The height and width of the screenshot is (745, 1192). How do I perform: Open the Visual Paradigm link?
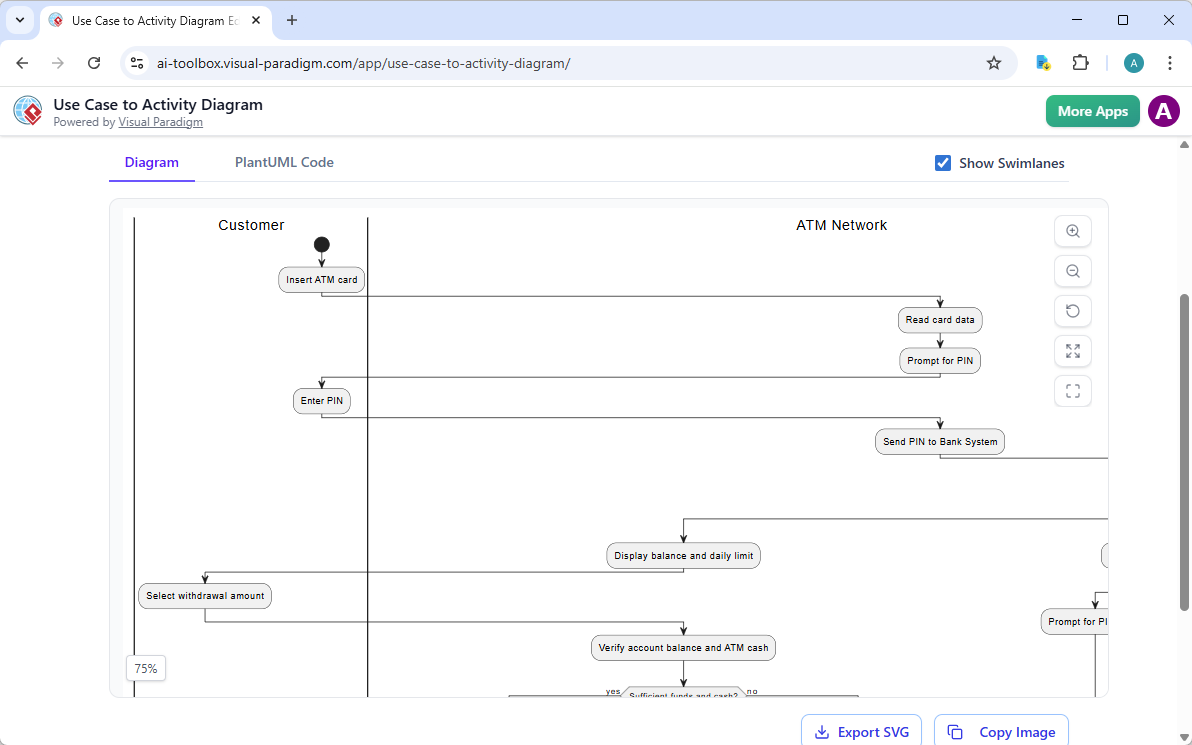point(160,122)
